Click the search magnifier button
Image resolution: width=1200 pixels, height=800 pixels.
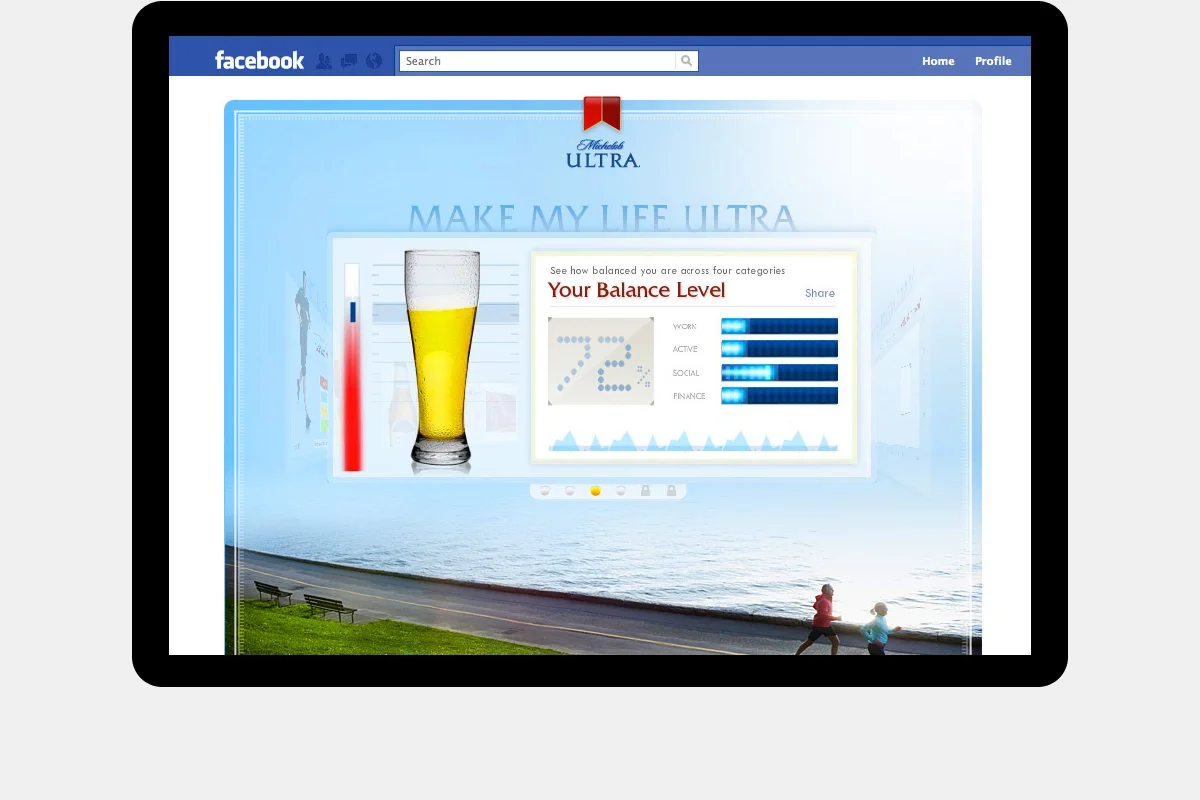(687, 61)
